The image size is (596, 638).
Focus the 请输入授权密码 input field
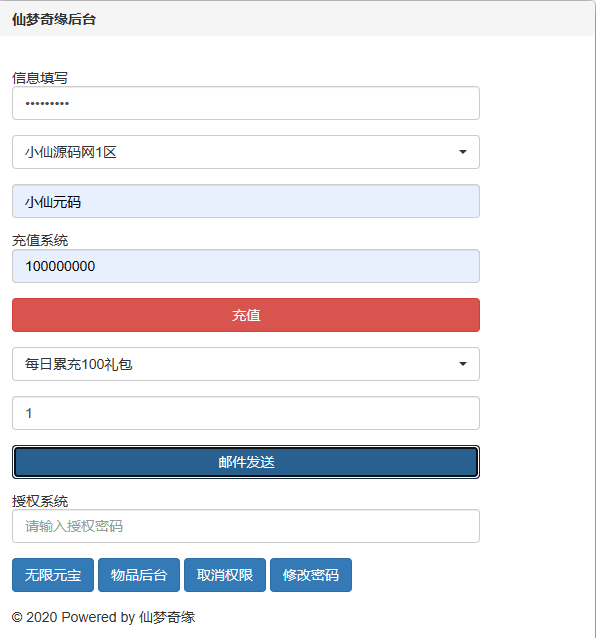click(x=246, y=526)
